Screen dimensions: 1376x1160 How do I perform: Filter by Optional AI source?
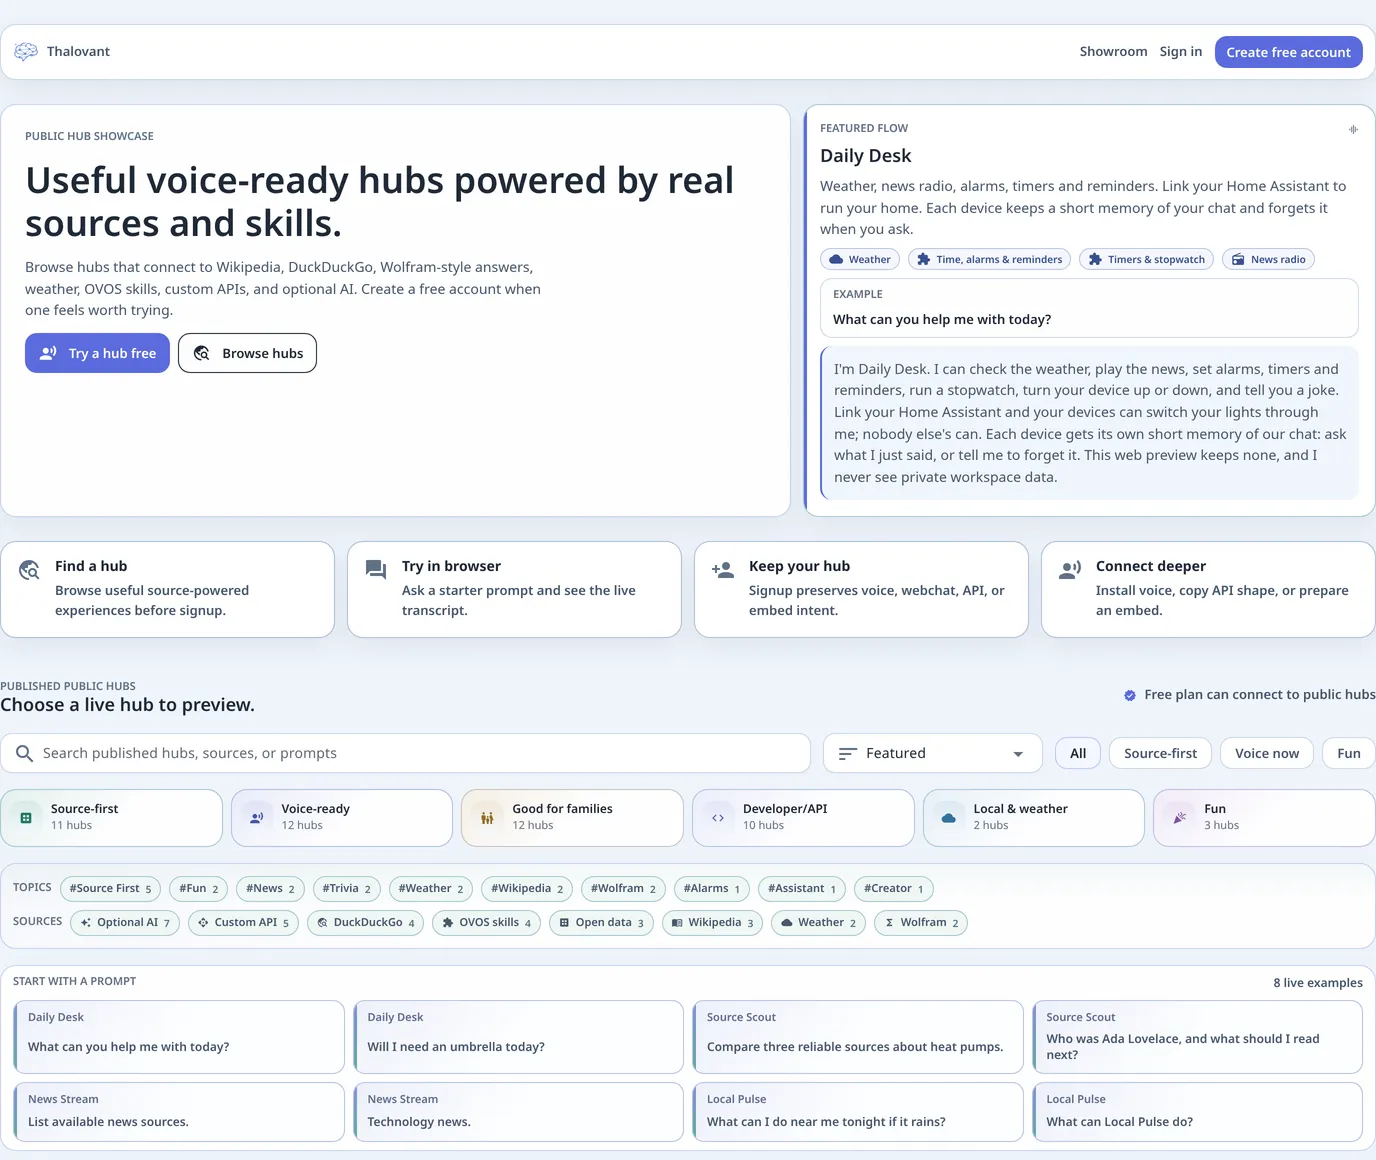click(x=125, y=923)
